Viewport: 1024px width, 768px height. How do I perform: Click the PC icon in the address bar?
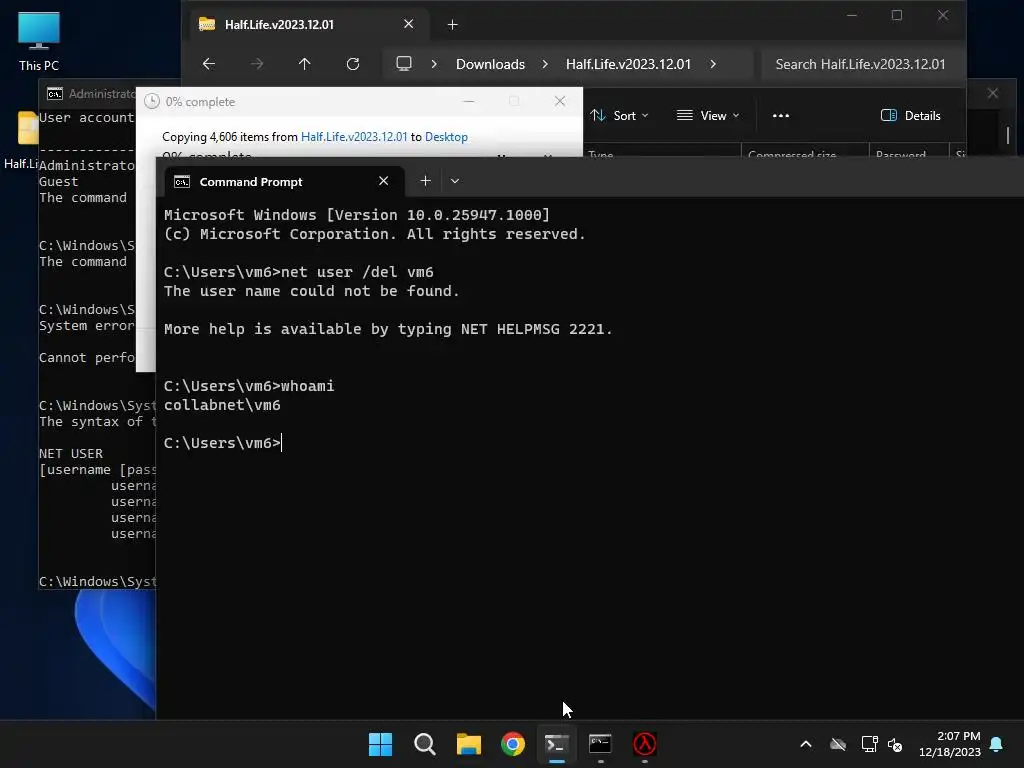point(404,64)
